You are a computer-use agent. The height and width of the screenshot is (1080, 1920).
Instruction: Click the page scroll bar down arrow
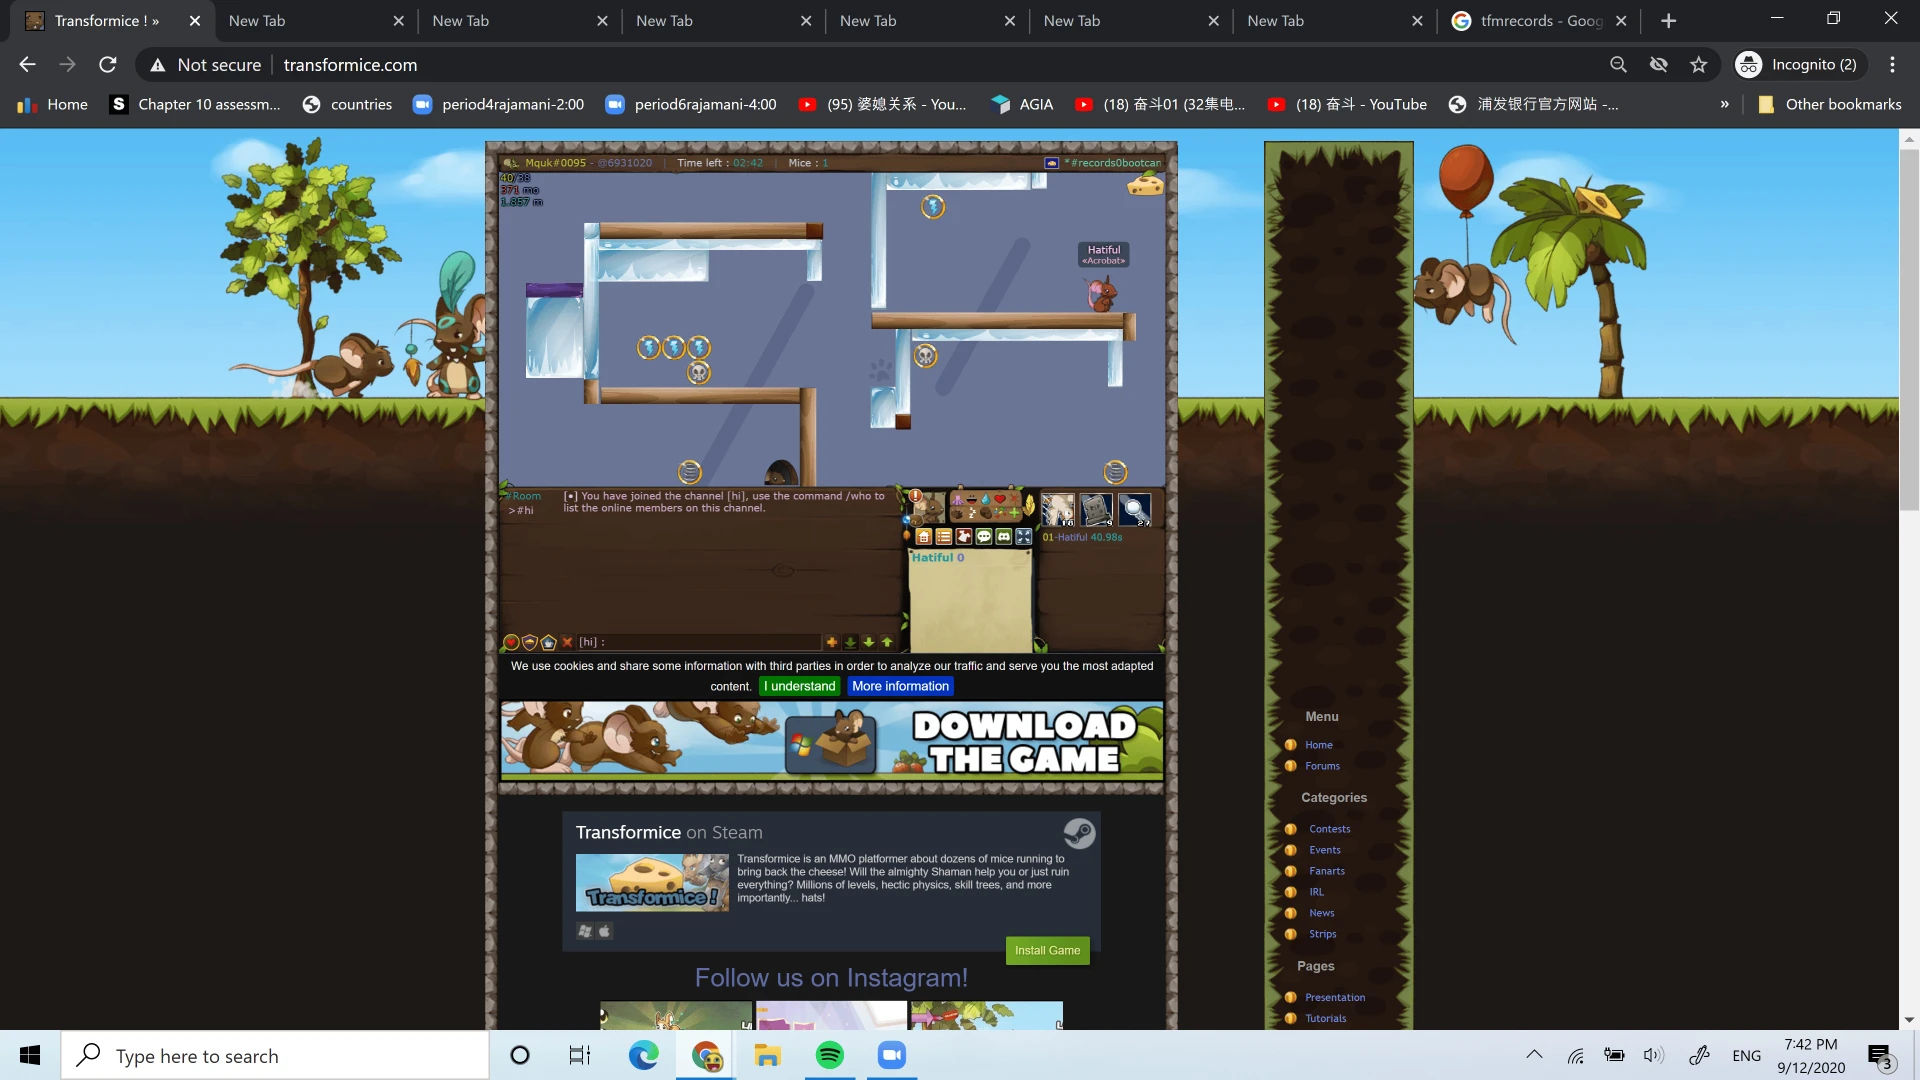pos(1909,1020)
